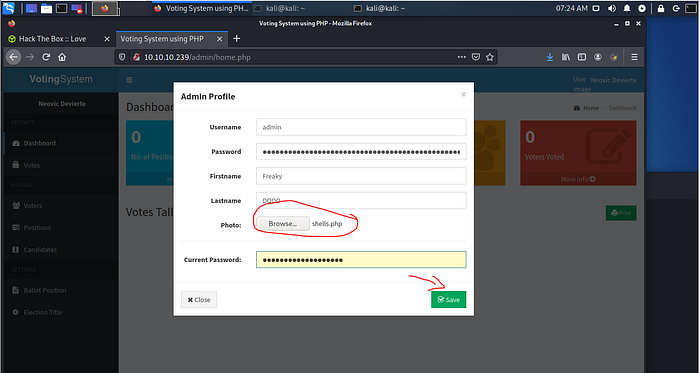Select the Voting System taskbar window entry

tap(201, 8)
